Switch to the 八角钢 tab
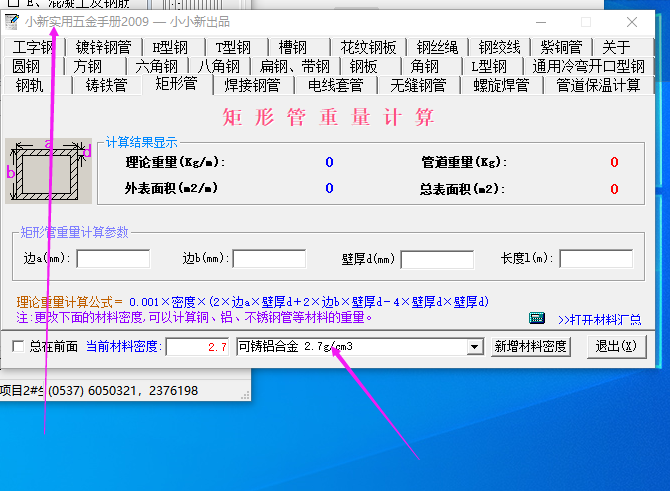This screenshot has width=670, height=491. pyautogui.click(x=219, y=66)
